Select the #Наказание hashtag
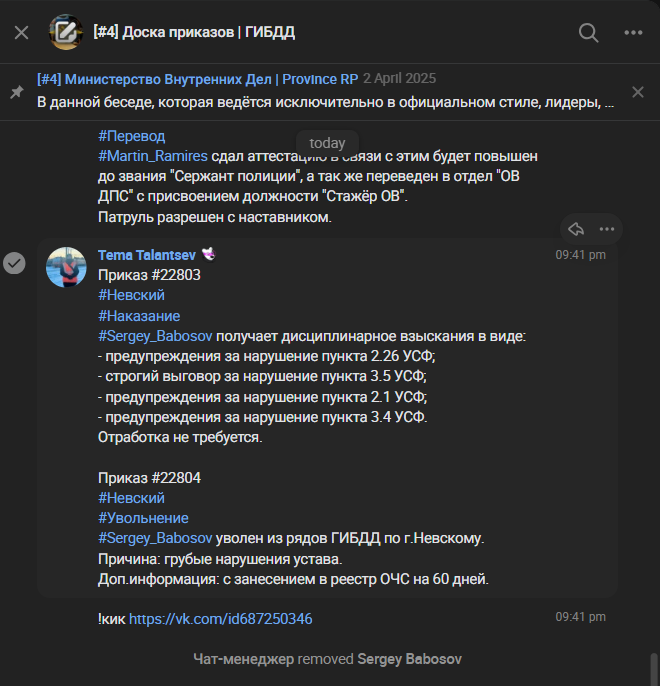660x686 pixels. [x=139, y=316]
